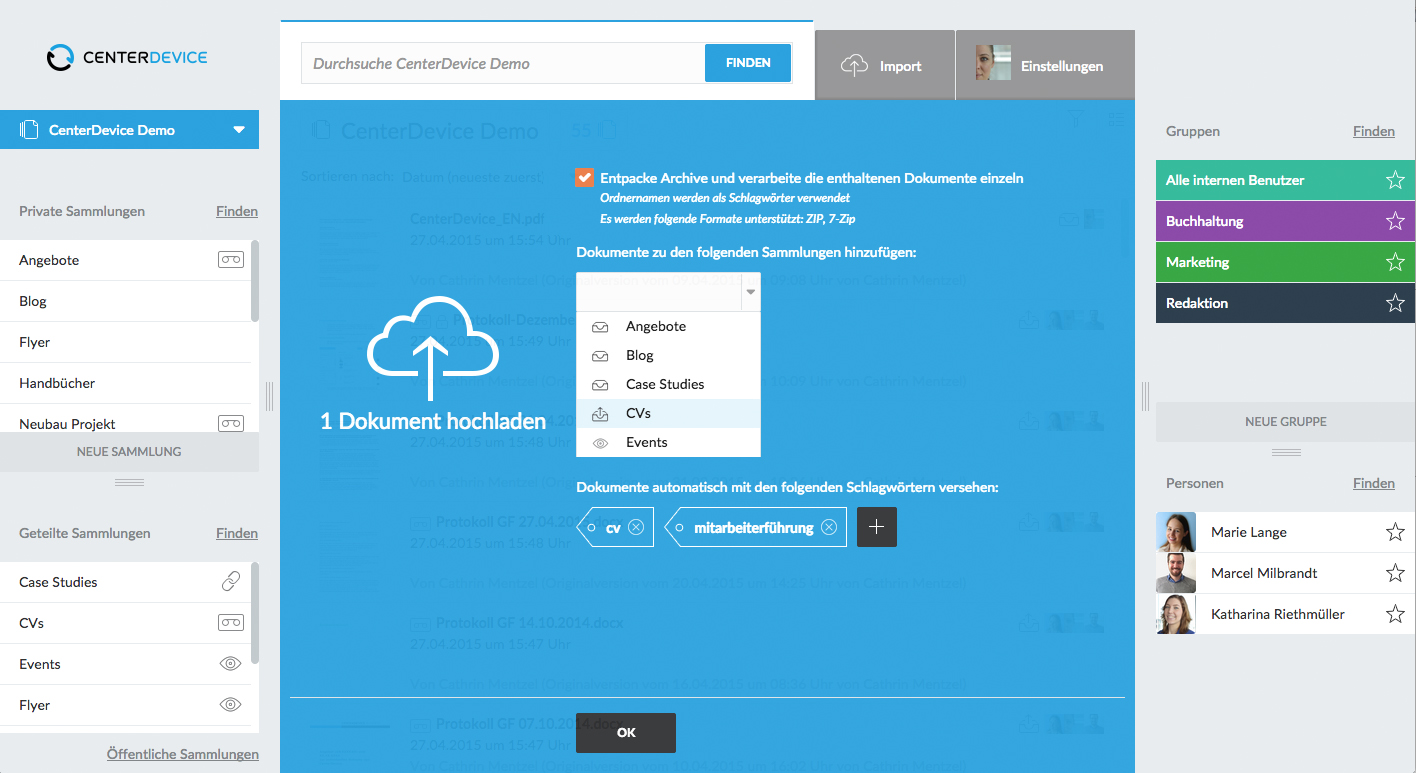Click the collections combo box text field
Viewport: 1416px width, 773px height.
click(659, 292)
